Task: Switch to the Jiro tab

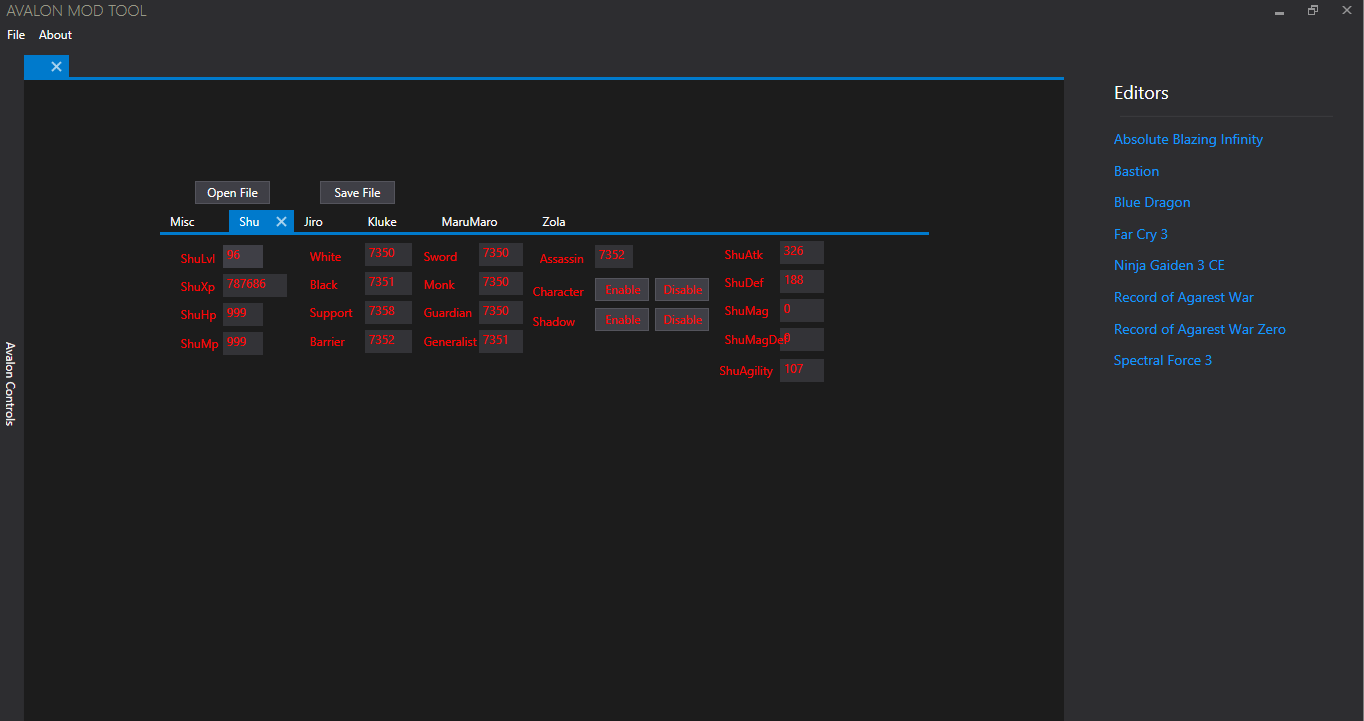Action: (x=313, y=222)
